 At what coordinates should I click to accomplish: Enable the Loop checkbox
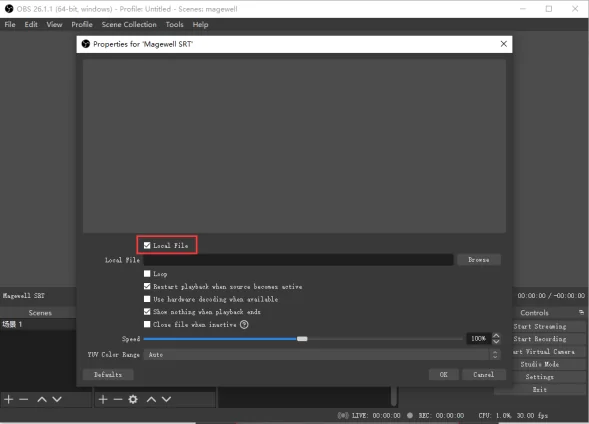(147, 274)
